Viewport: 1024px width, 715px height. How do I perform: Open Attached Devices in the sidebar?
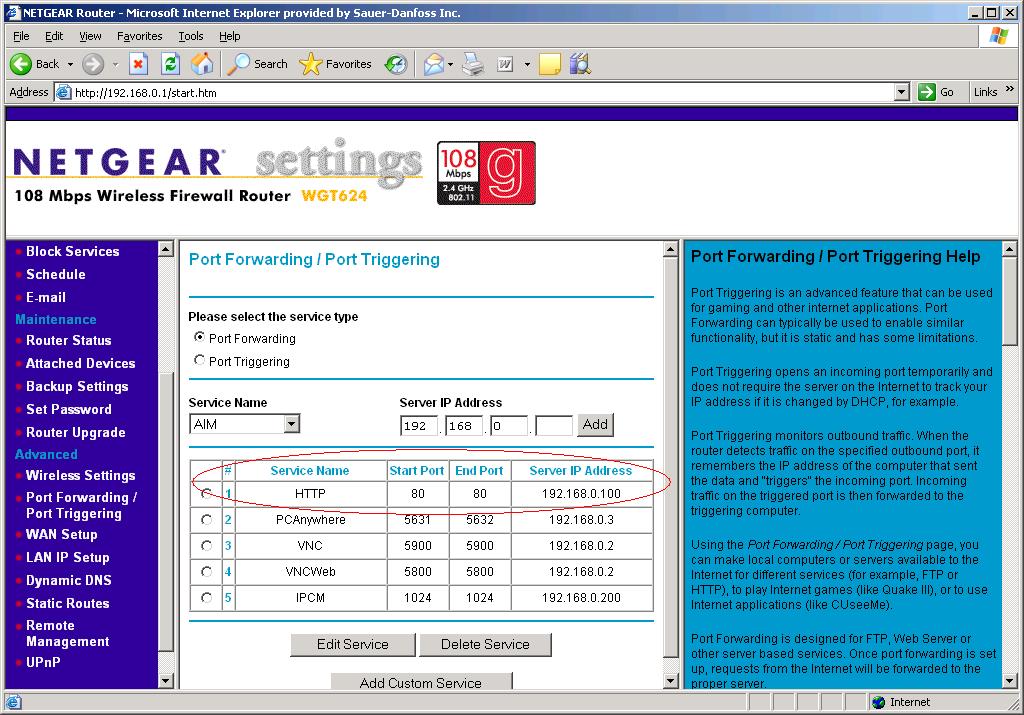pyautogui.click(x=80, y=363)
